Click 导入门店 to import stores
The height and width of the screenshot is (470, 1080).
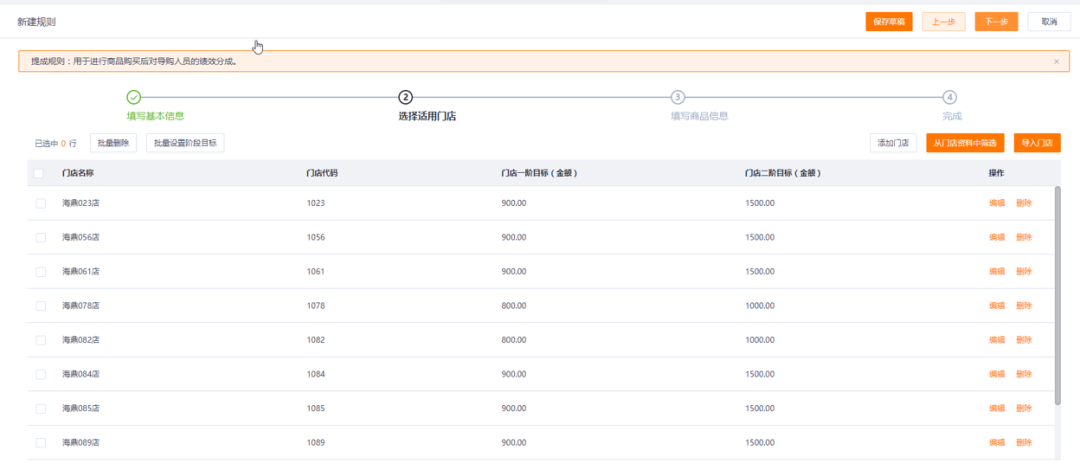point(1037,143)
